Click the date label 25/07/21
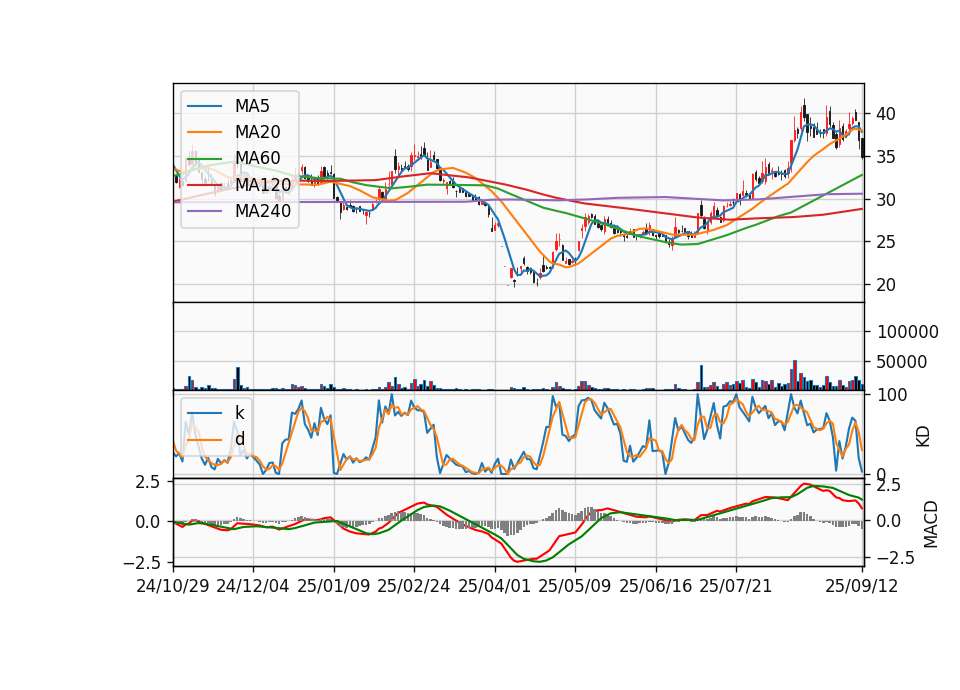 736,586
